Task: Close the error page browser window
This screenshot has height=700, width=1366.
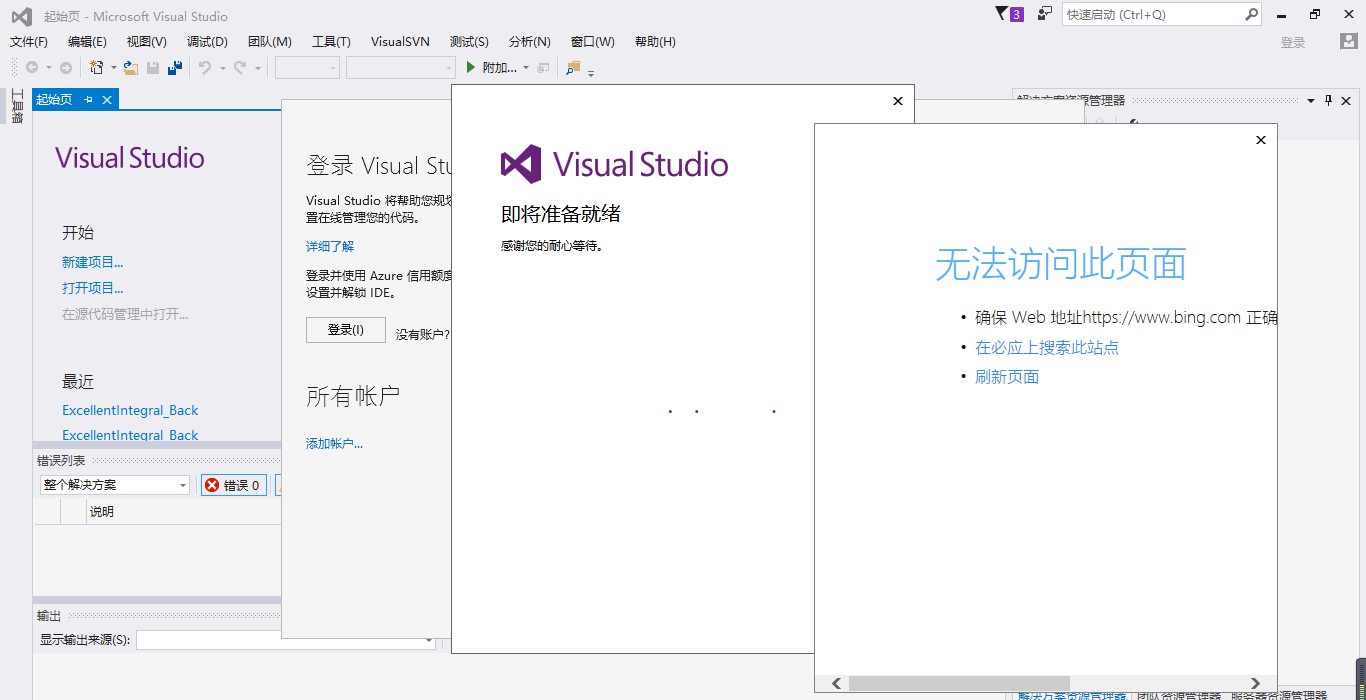Action: point(1260,140)
